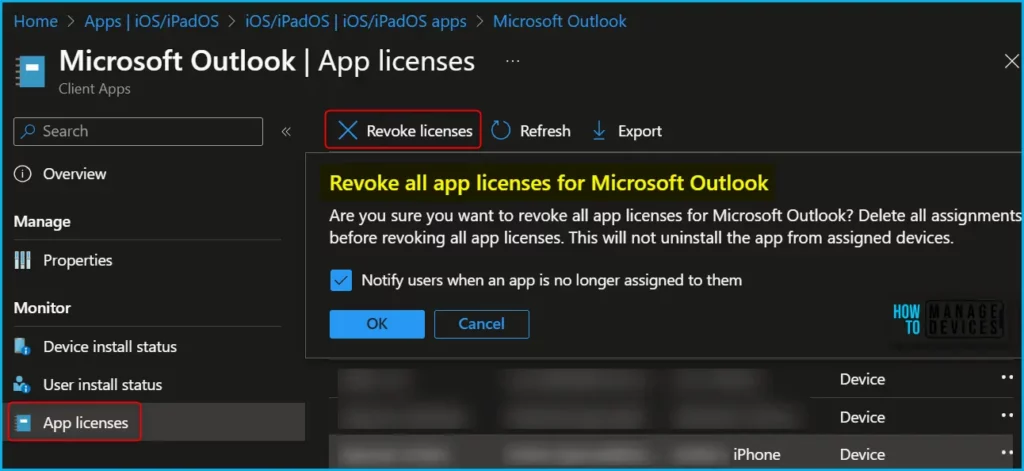The height and width of the screenshot is (471, 1024).
Task: Close the App licenses blade
Action: 1011,61
